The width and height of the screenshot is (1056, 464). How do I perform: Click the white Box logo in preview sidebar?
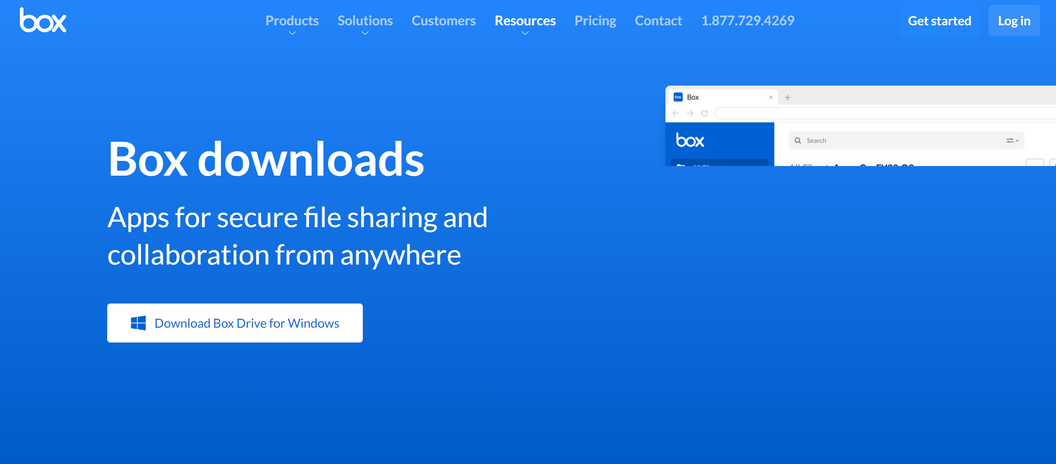690,140
